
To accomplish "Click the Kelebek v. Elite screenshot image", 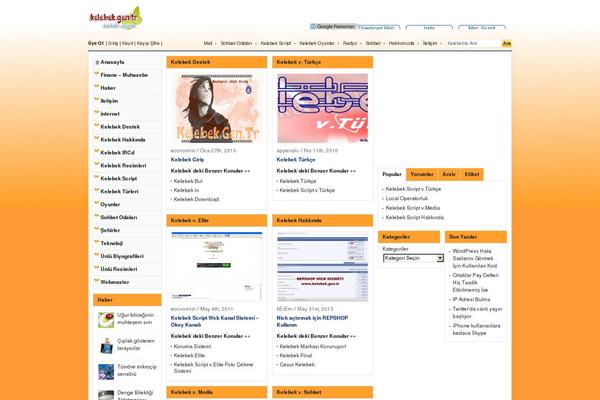I will [x=217, y=267].
